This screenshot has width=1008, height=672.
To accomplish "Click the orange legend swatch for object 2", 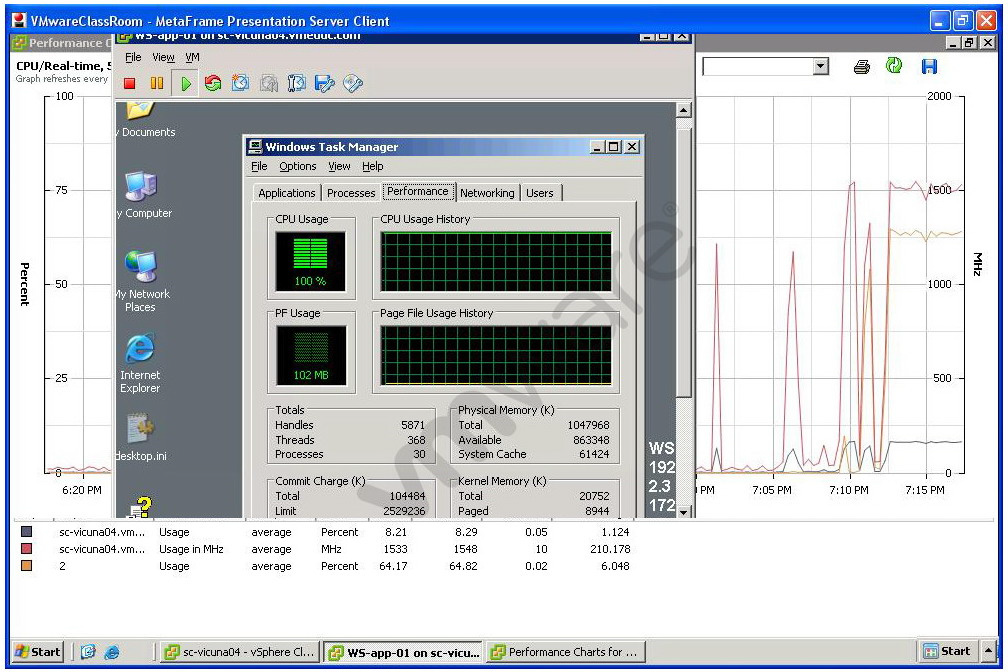I will (26, 566).
